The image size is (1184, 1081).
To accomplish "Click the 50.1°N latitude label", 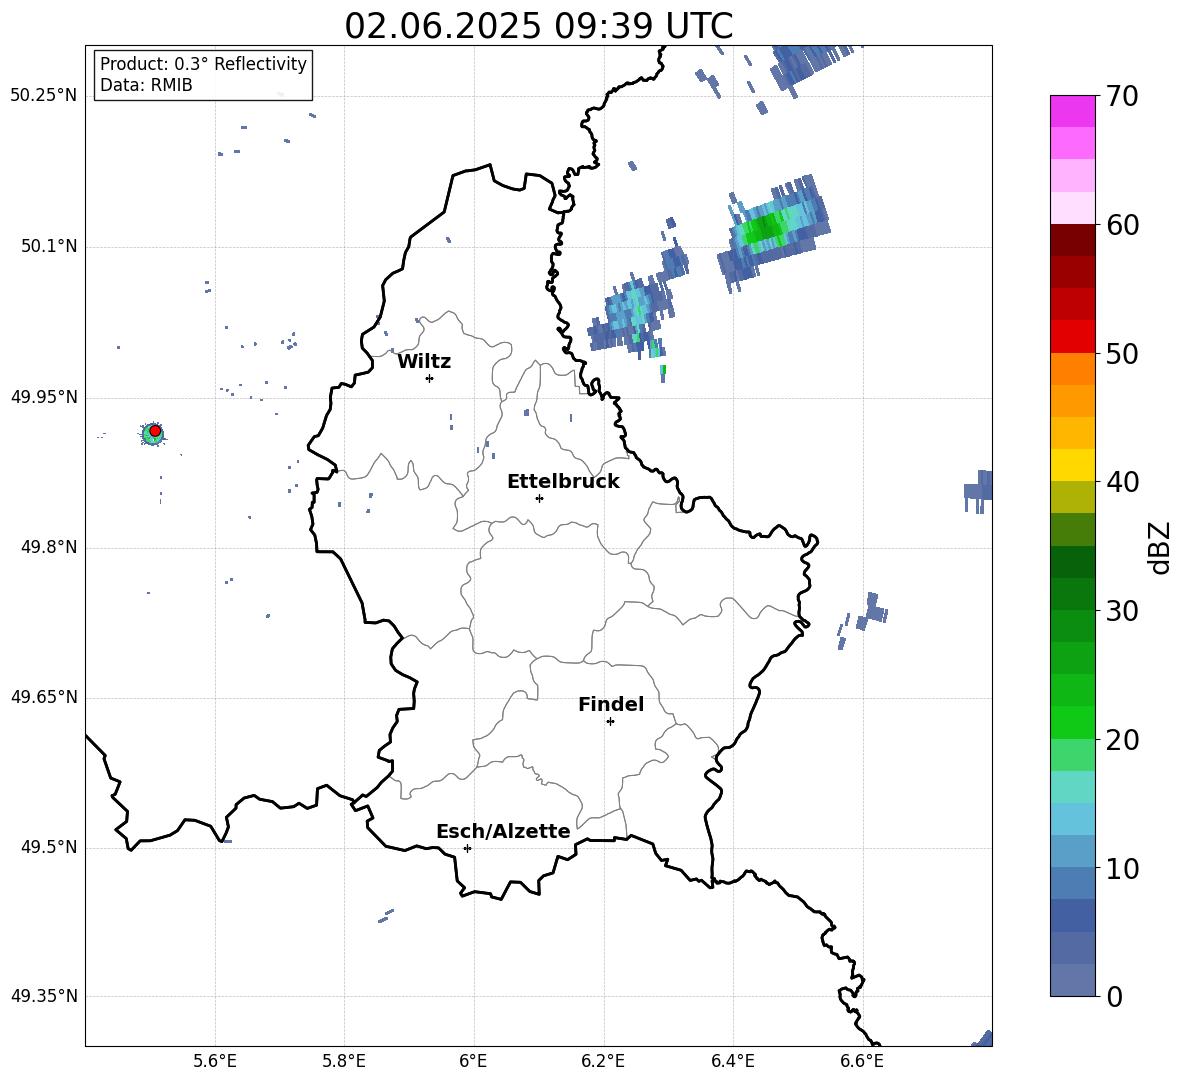I will tap(49, 247).
